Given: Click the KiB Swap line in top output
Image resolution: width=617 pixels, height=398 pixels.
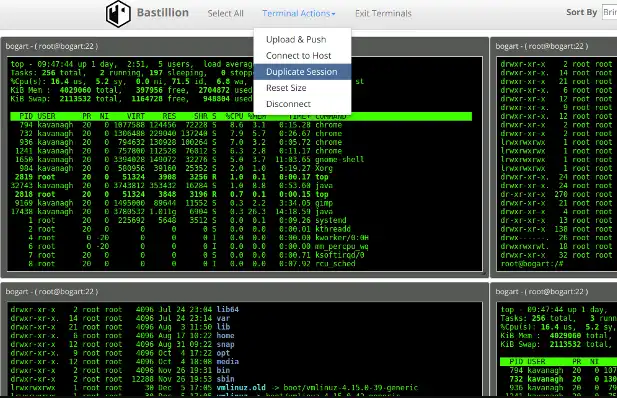Looking at the screenshot, I should 131,99.
